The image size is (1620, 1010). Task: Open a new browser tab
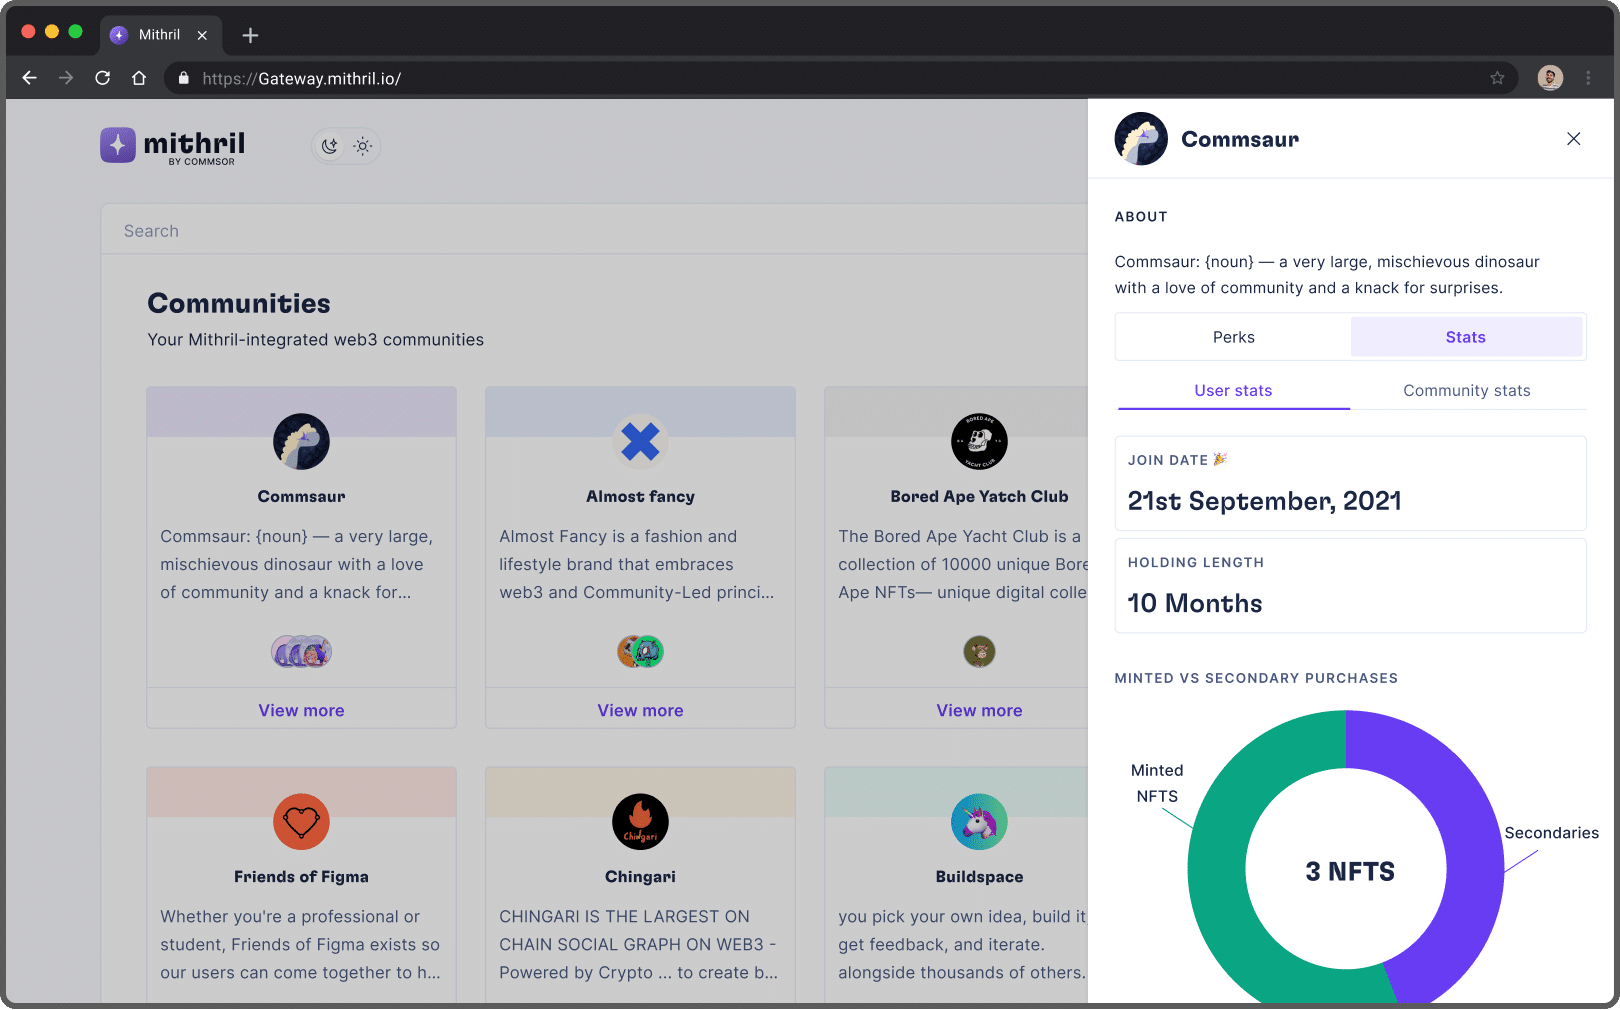coord(250,35)
